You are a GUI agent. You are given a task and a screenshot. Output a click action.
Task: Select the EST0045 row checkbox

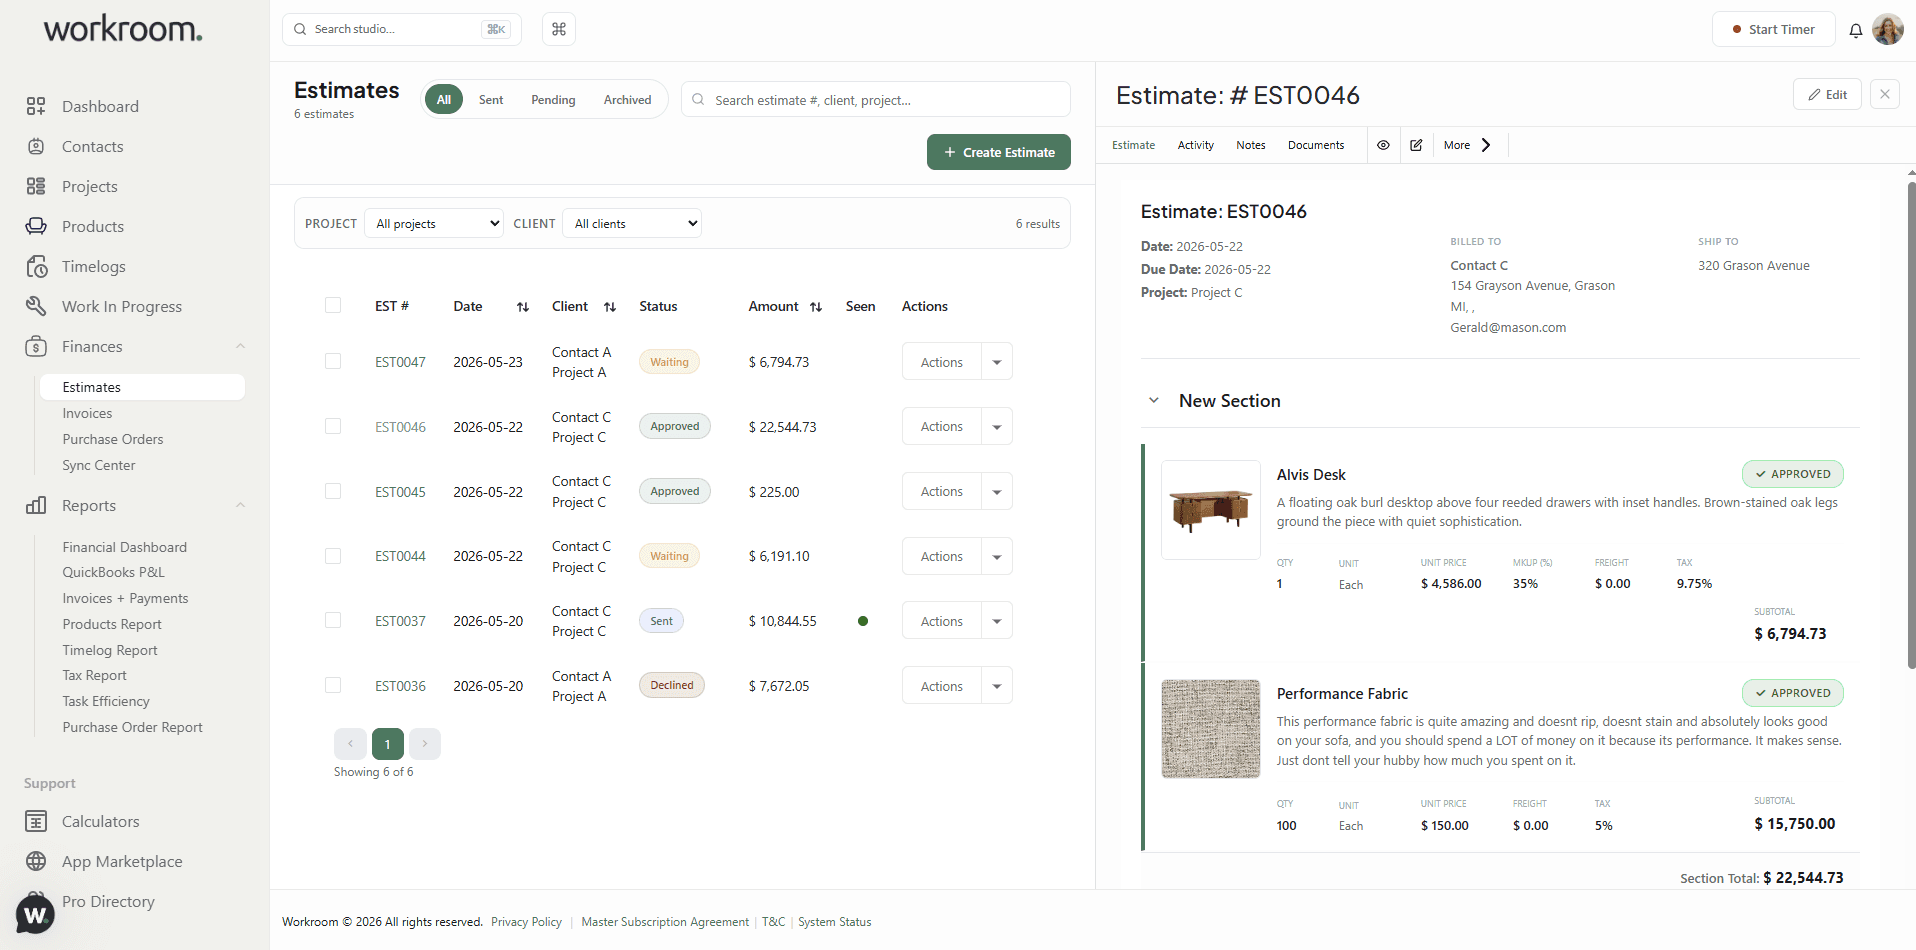pyautogui.click(x=333, y=491)
